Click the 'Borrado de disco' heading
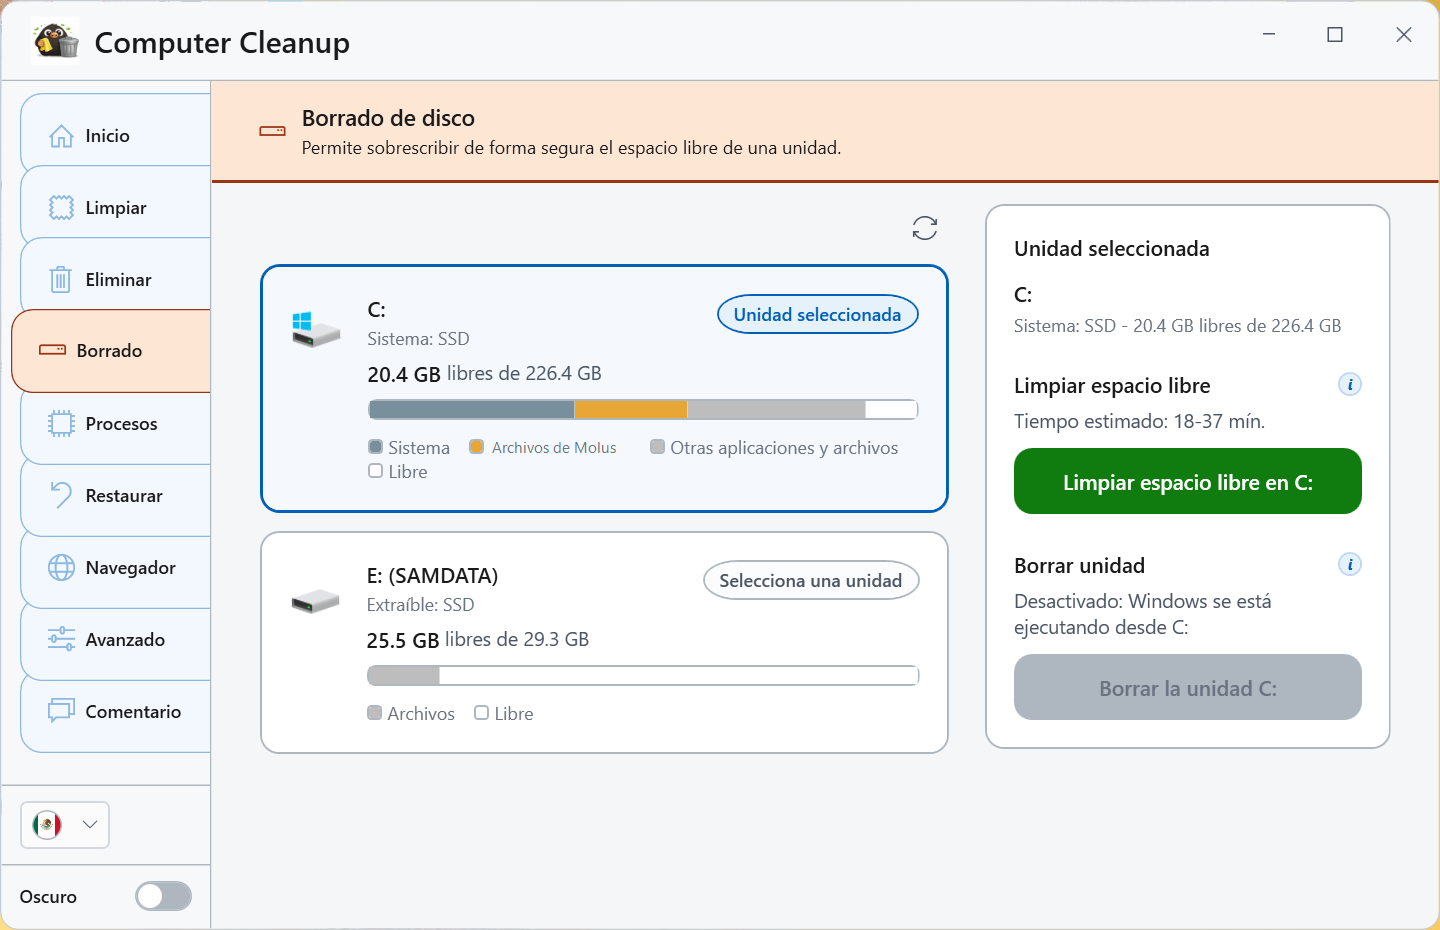This screenshot has width=1440, height=930. click(x=388, y=118)
